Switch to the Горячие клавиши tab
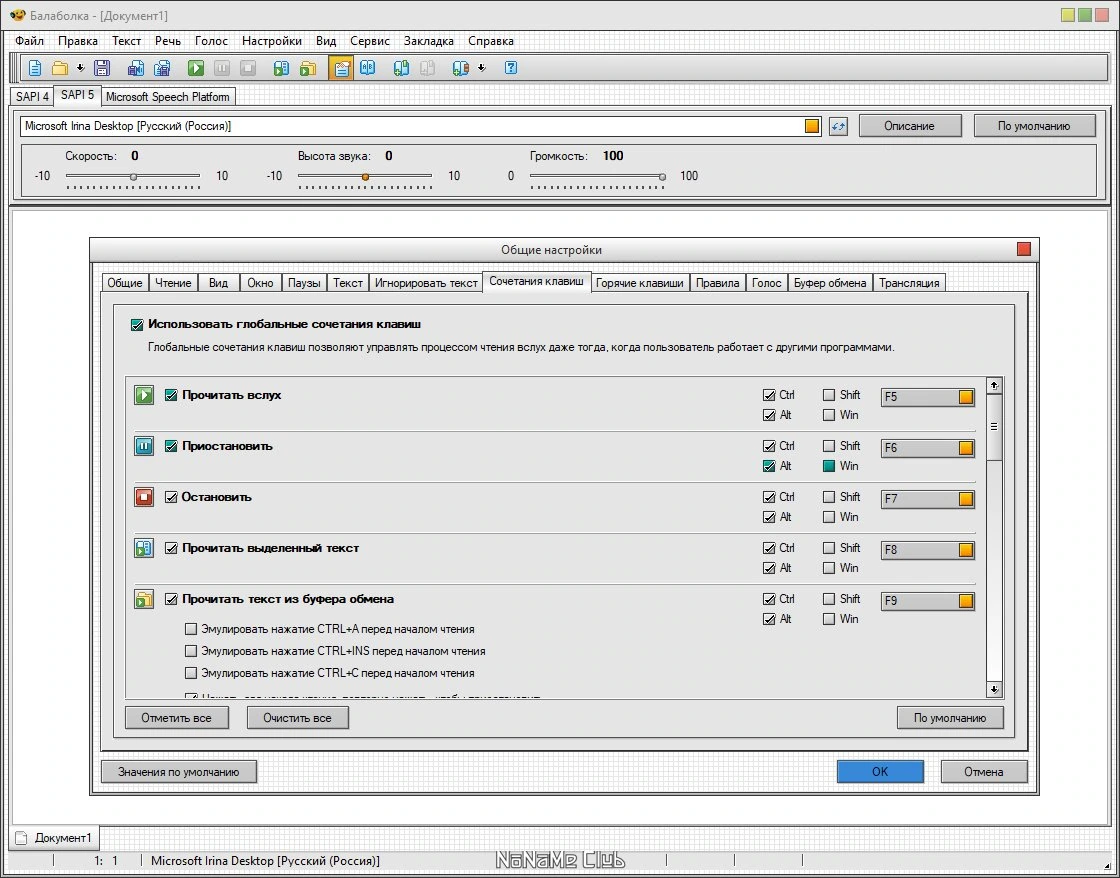 coord(639,283)
